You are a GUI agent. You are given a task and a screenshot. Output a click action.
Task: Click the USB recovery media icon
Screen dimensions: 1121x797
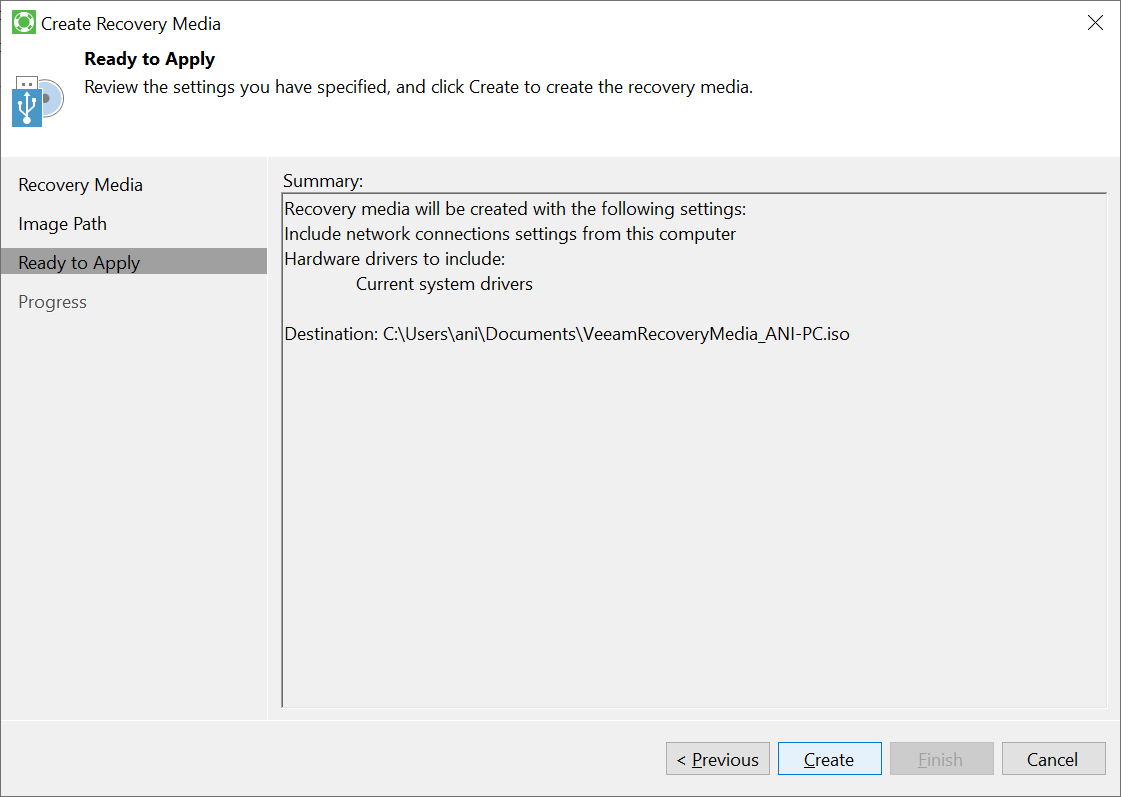pos(37,101)
